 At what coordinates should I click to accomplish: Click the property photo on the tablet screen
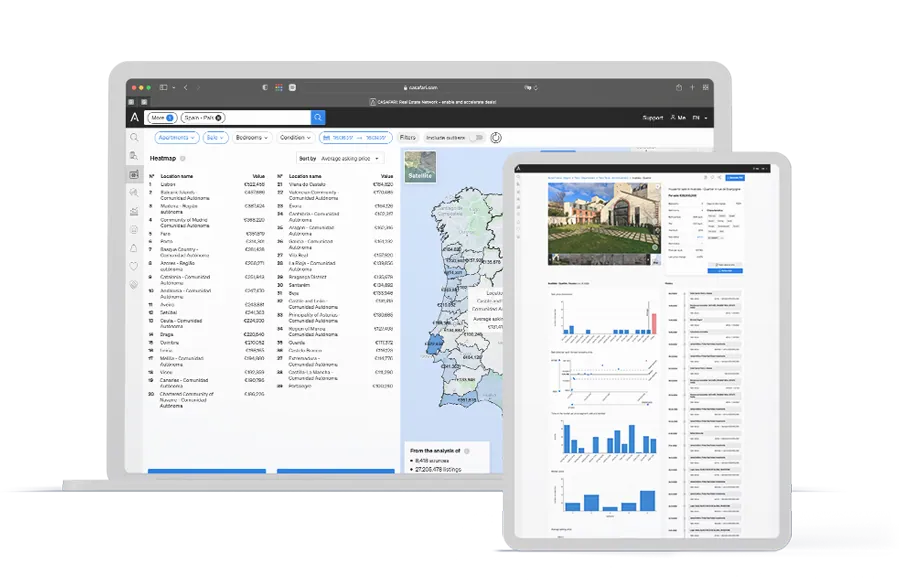coord(604,218)
